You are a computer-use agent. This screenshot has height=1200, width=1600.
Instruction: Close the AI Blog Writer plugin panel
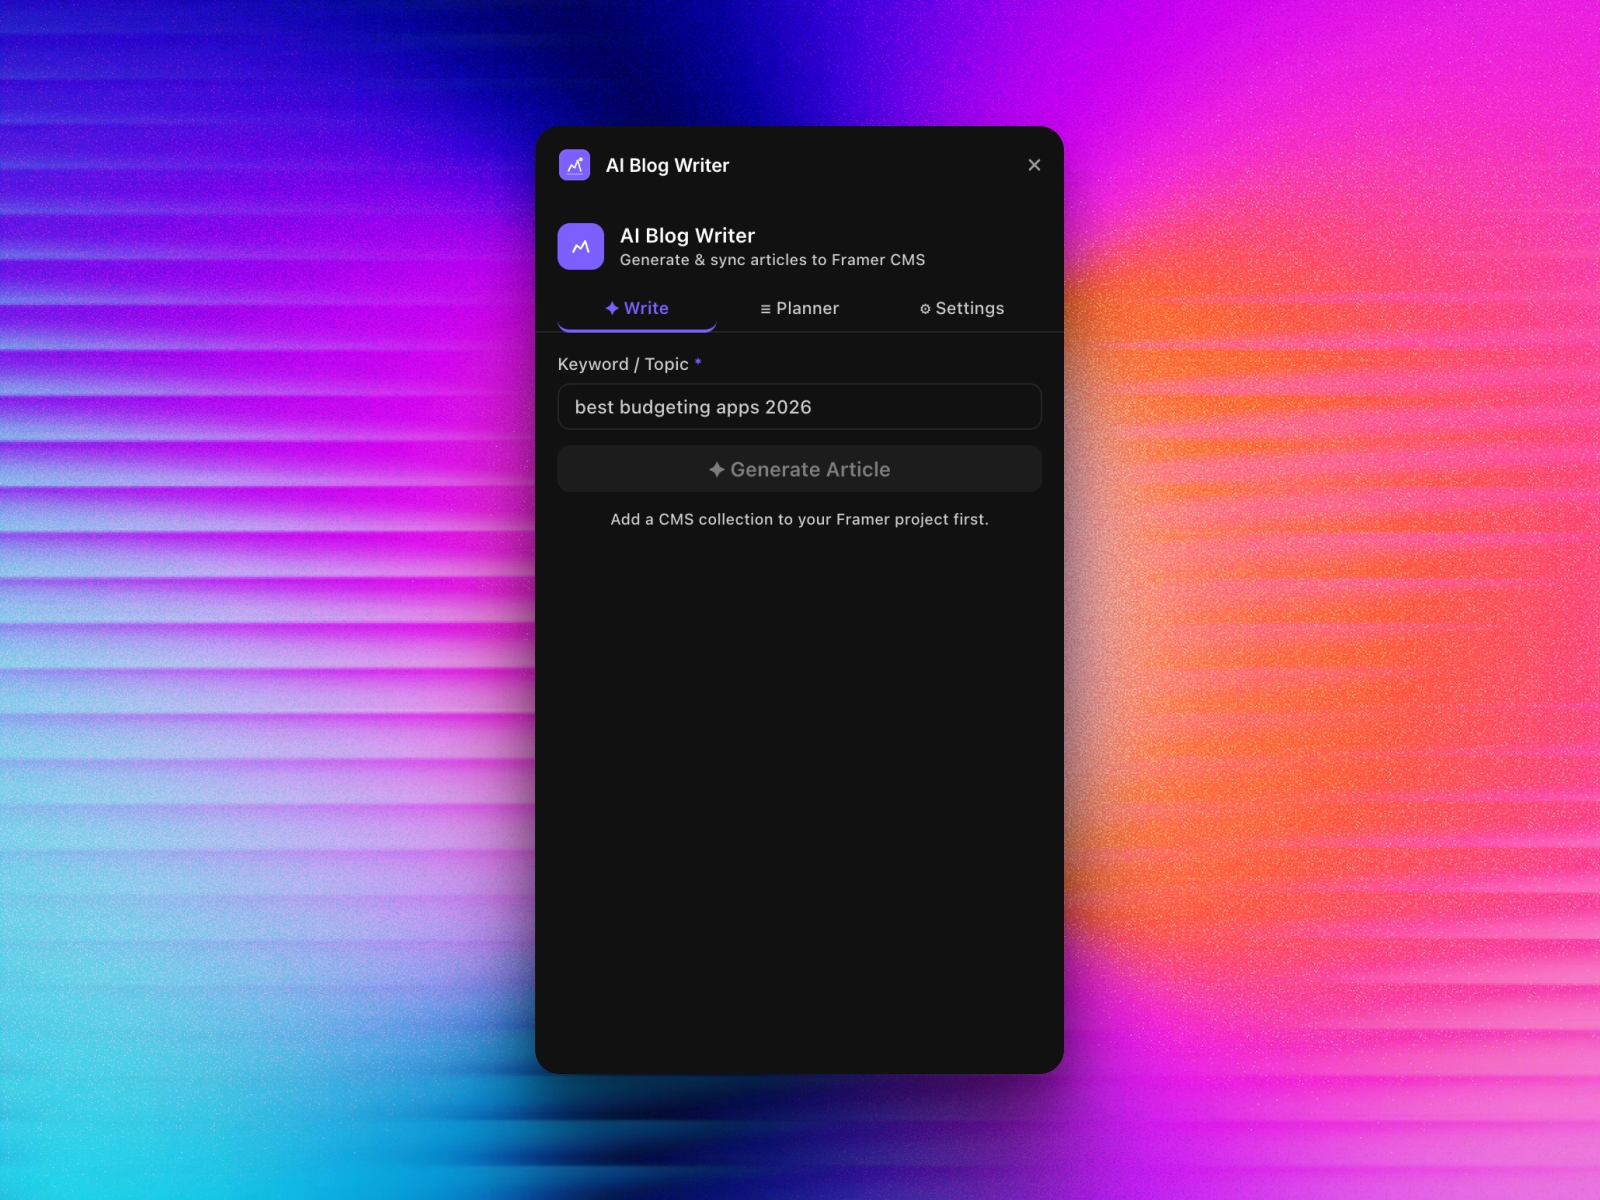click(1034, 165)
